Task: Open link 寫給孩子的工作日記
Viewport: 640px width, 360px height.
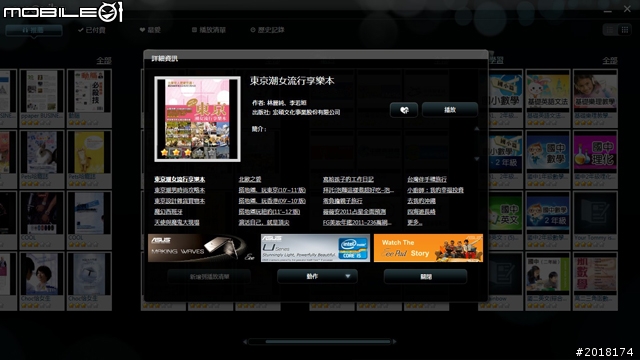Action: tap(348, 179)
